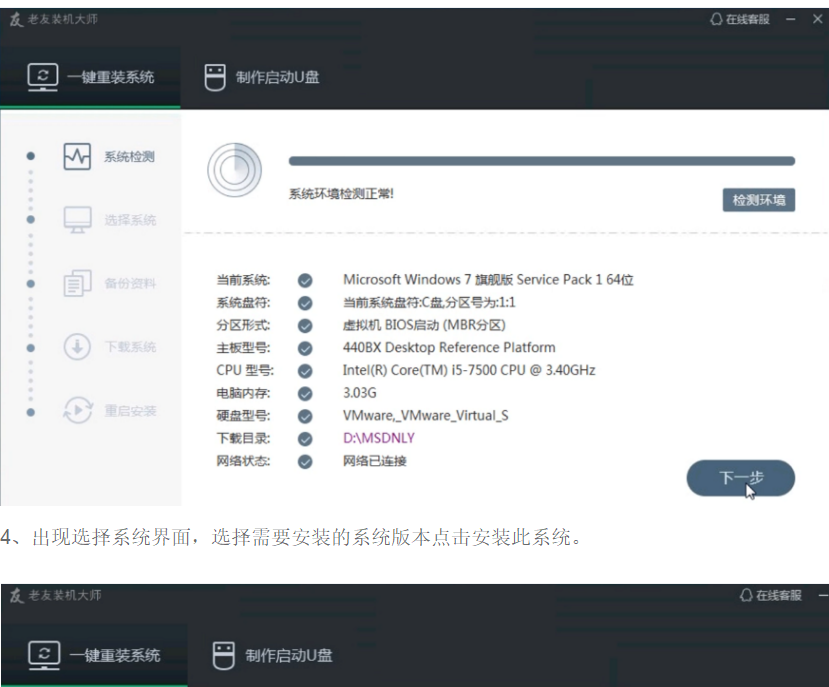This screenshot has height=687, width=829.
Task: Click the 下一步 button
Action: tap(741, 478)
